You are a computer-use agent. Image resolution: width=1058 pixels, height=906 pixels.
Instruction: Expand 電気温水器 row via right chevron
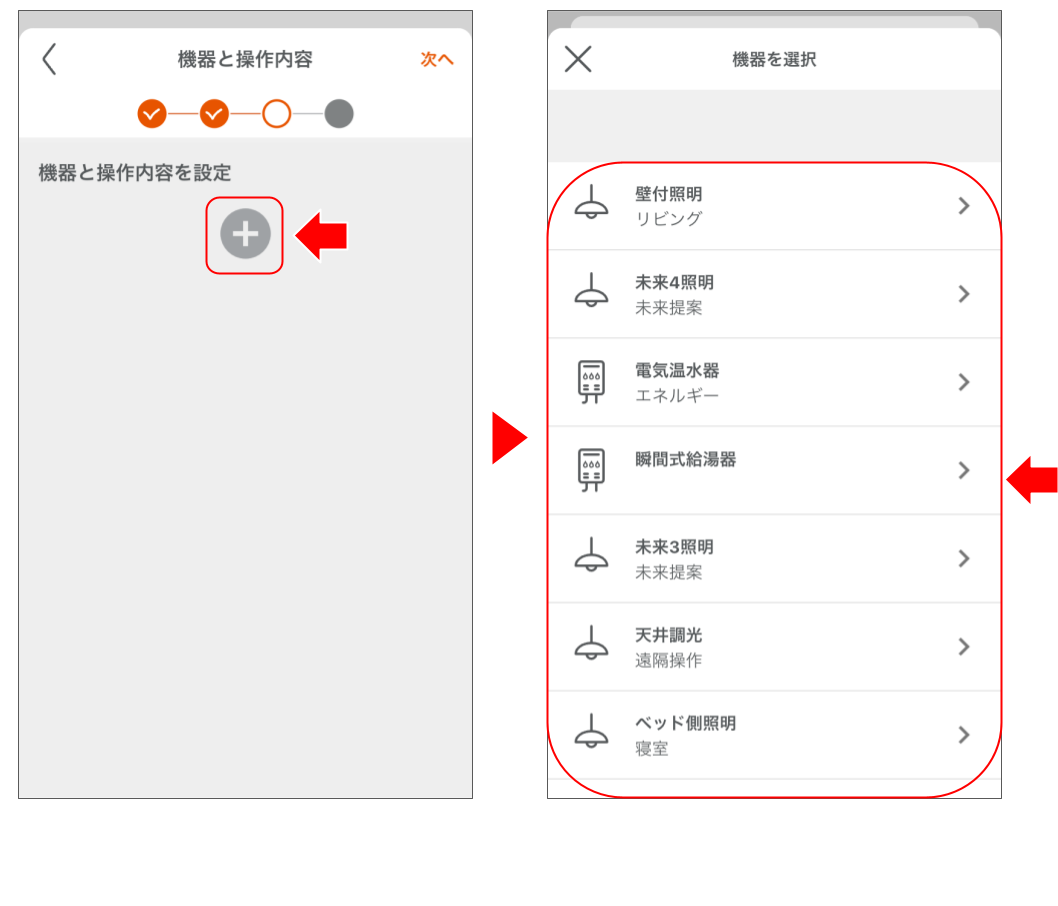click(x=963, y=382)
